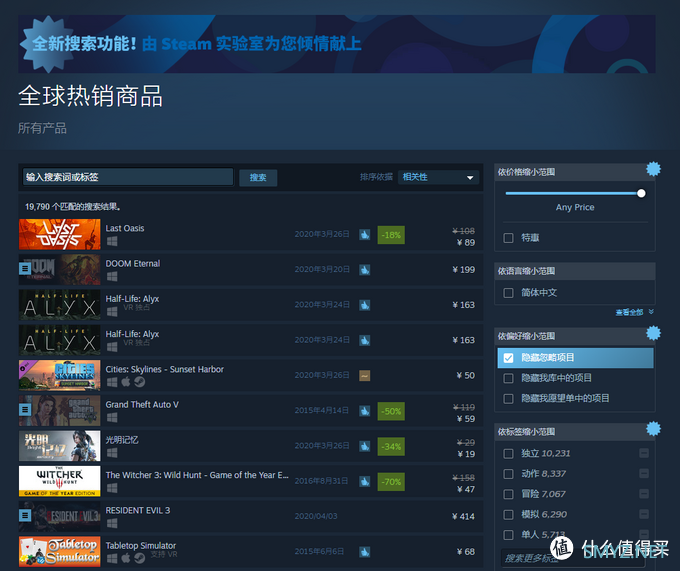The height and width of the screenshot is (571, 680).
Task: Check the 模拟 6,290 tag filter
Action: (508, 515)
